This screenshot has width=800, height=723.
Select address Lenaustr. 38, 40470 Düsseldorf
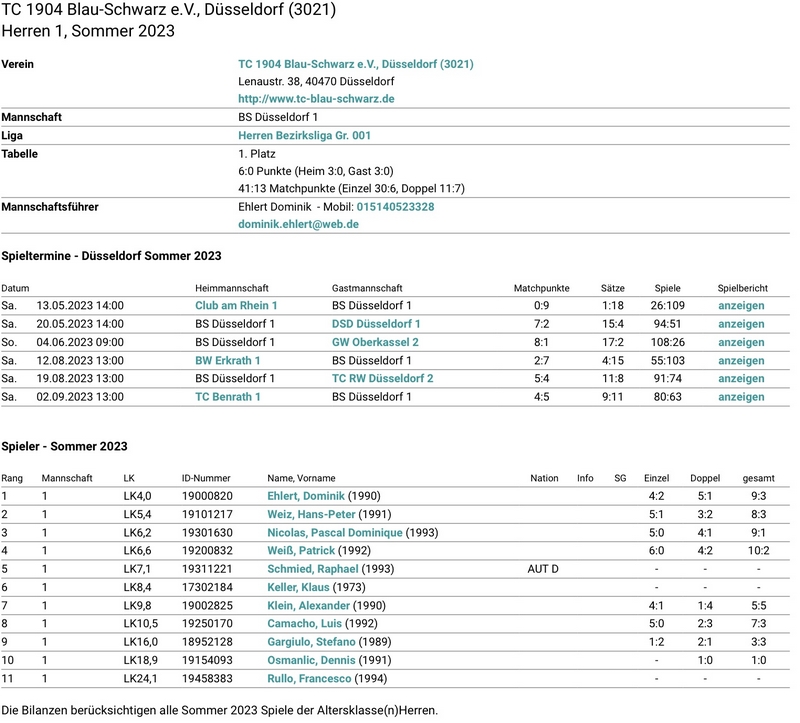tap(316, 82)
